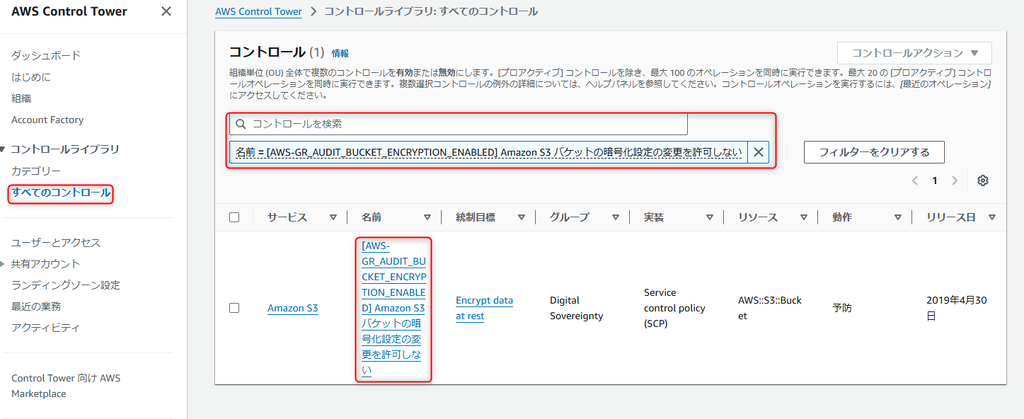The height and width of the screenshot is (419, 1024).
Task: Click page number 1 in pagination
Action: (x=935, y=181)
